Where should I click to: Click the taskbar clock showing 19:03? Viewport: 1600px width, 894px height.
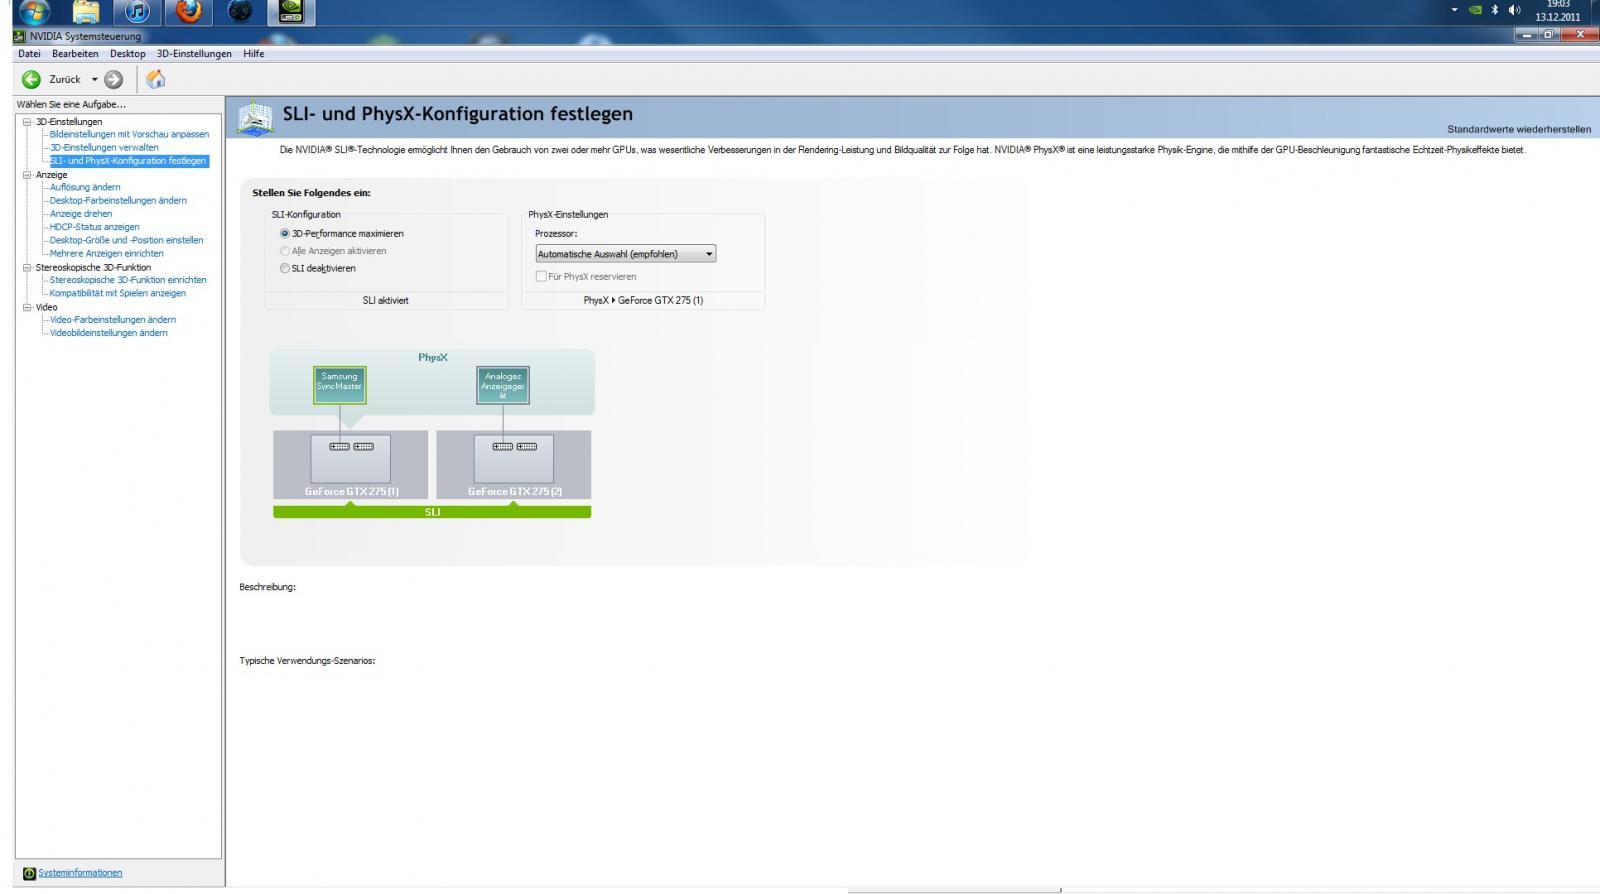click(1557, 11)
